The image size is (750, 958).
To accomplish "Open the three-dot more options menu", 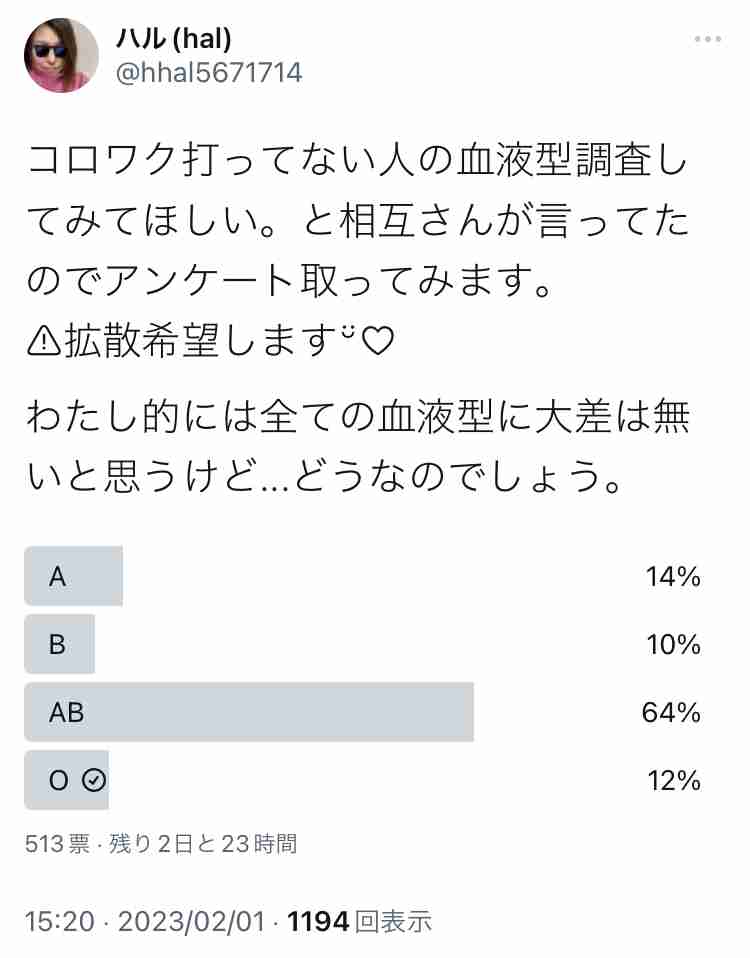I will (x=707, y=39).
